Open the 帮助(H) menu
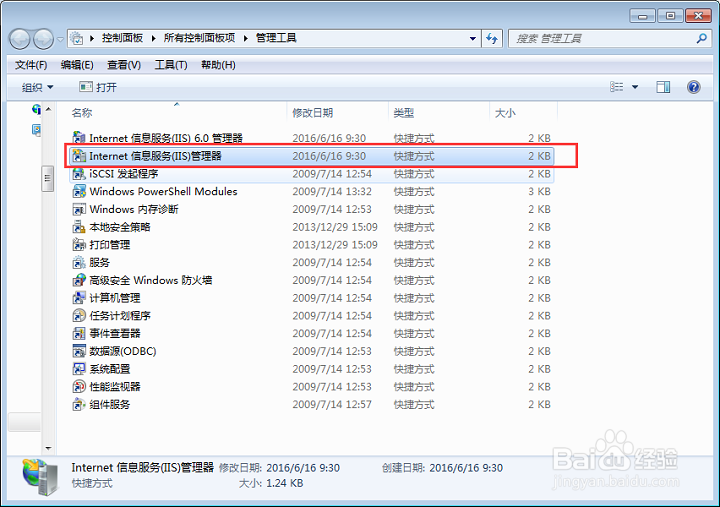 click(x=218, y=65)
